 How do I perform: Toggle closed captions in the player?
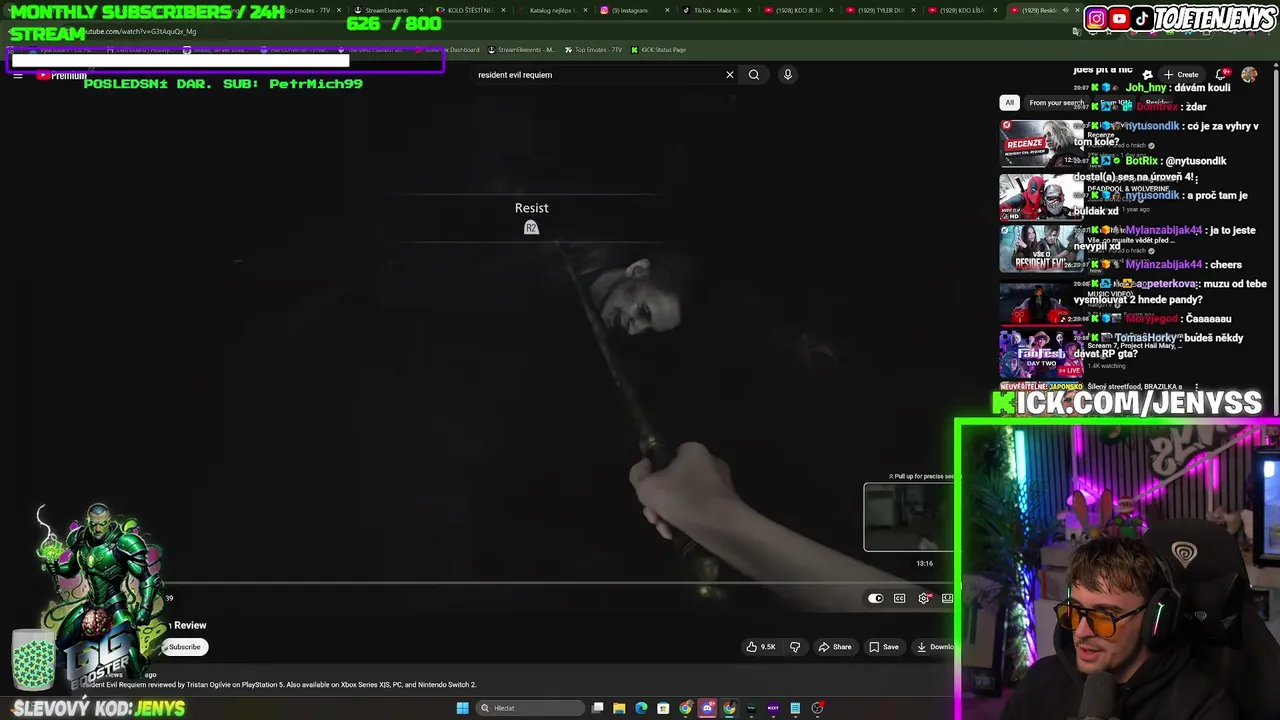[x=900, y=599]
